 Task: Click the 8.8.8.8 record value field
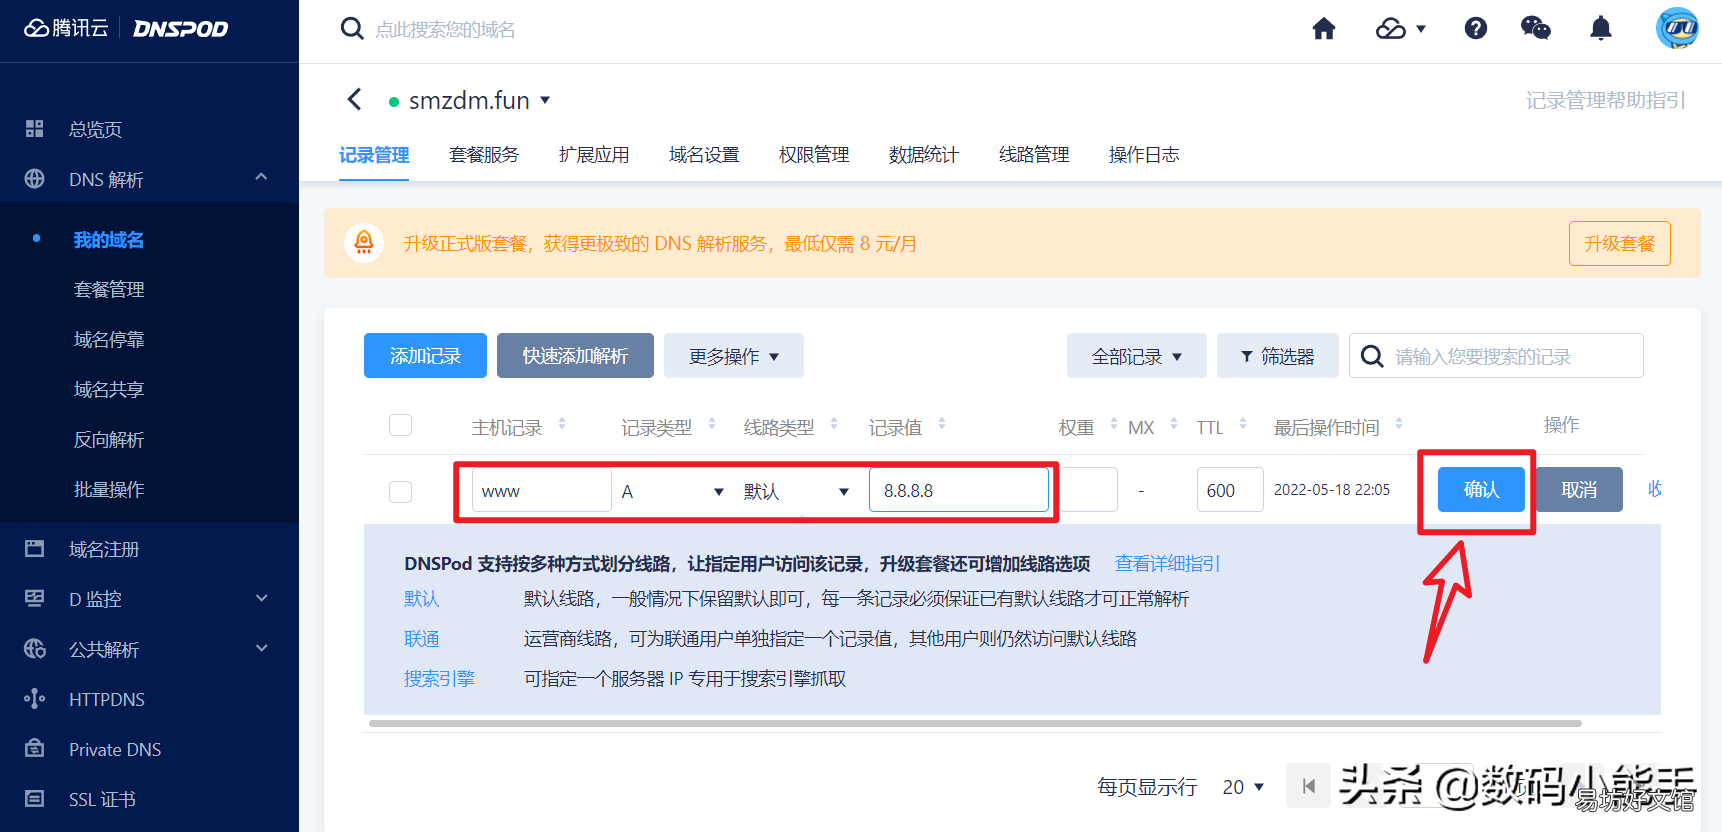pyautogui.click(x=959, y=491)
